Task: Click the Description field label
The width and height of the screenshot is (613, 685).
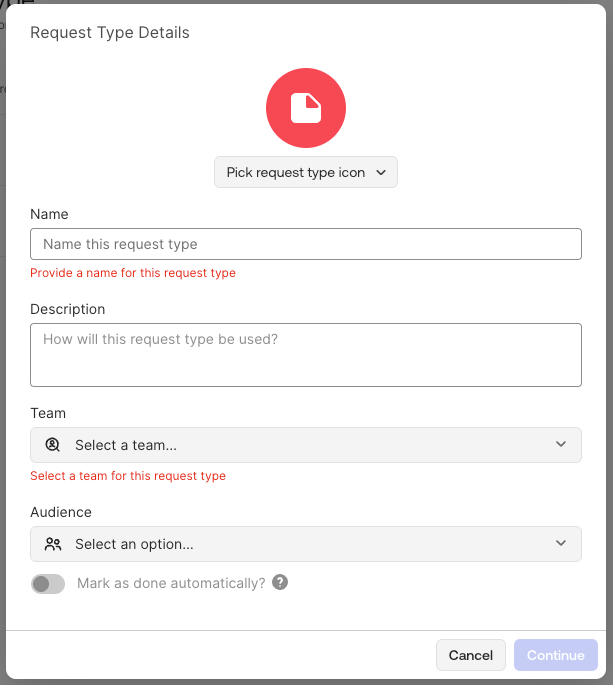Action: pyautogui.click(x=68, y=309)
